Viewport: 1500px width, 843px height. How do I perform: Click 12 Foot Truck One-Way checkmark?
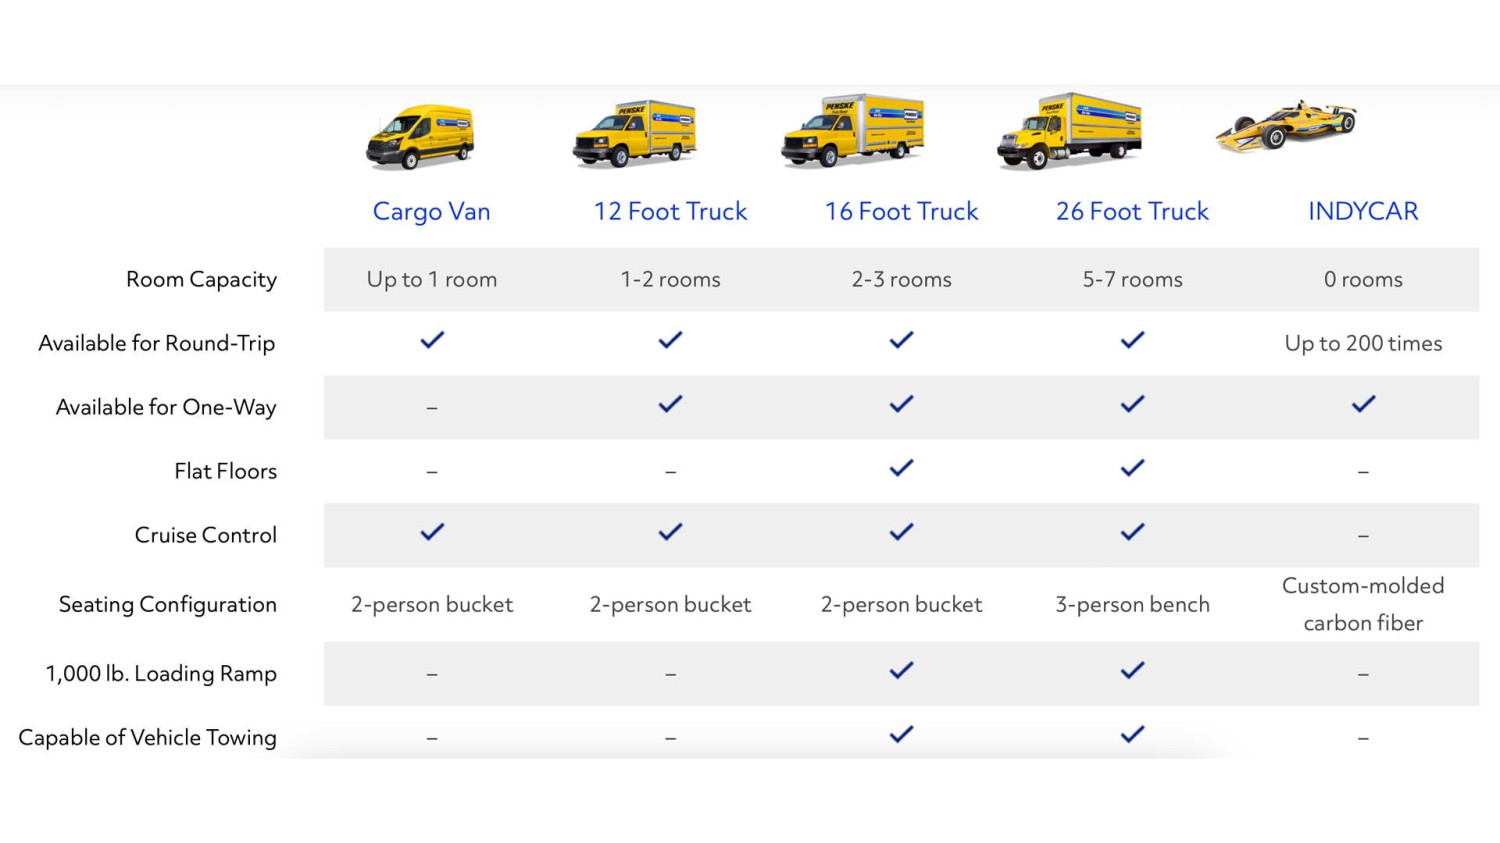coord(670,404)
